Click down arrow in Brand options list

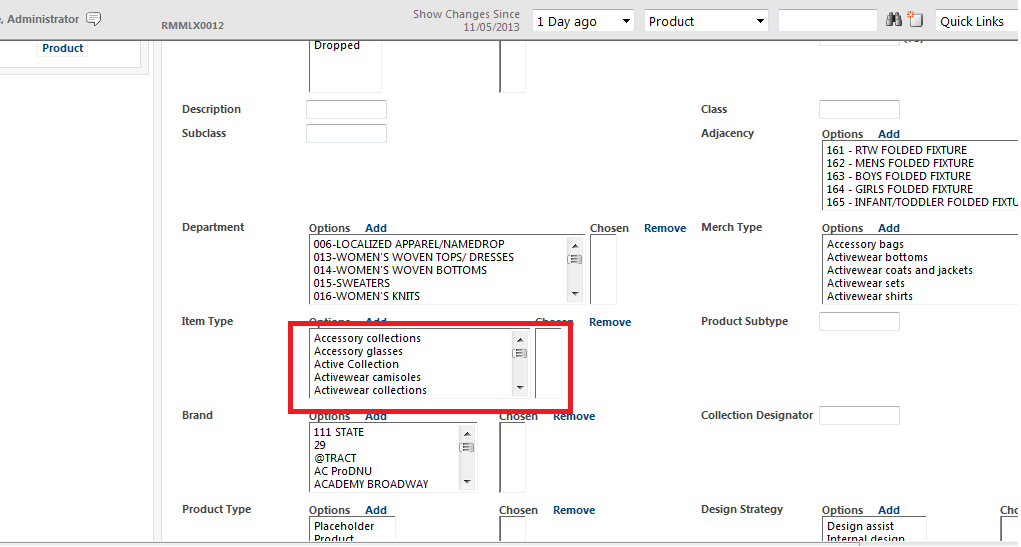466,482
